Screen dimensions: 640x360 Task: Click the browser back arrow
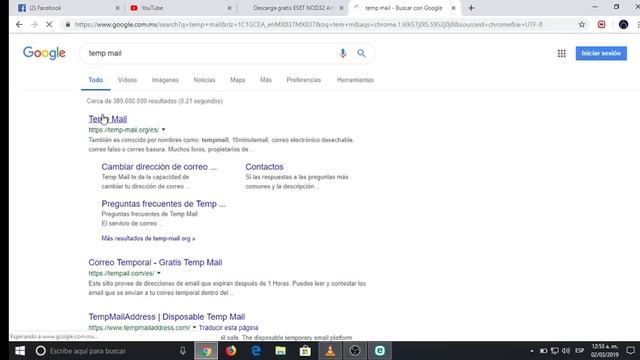click(19, 24)
